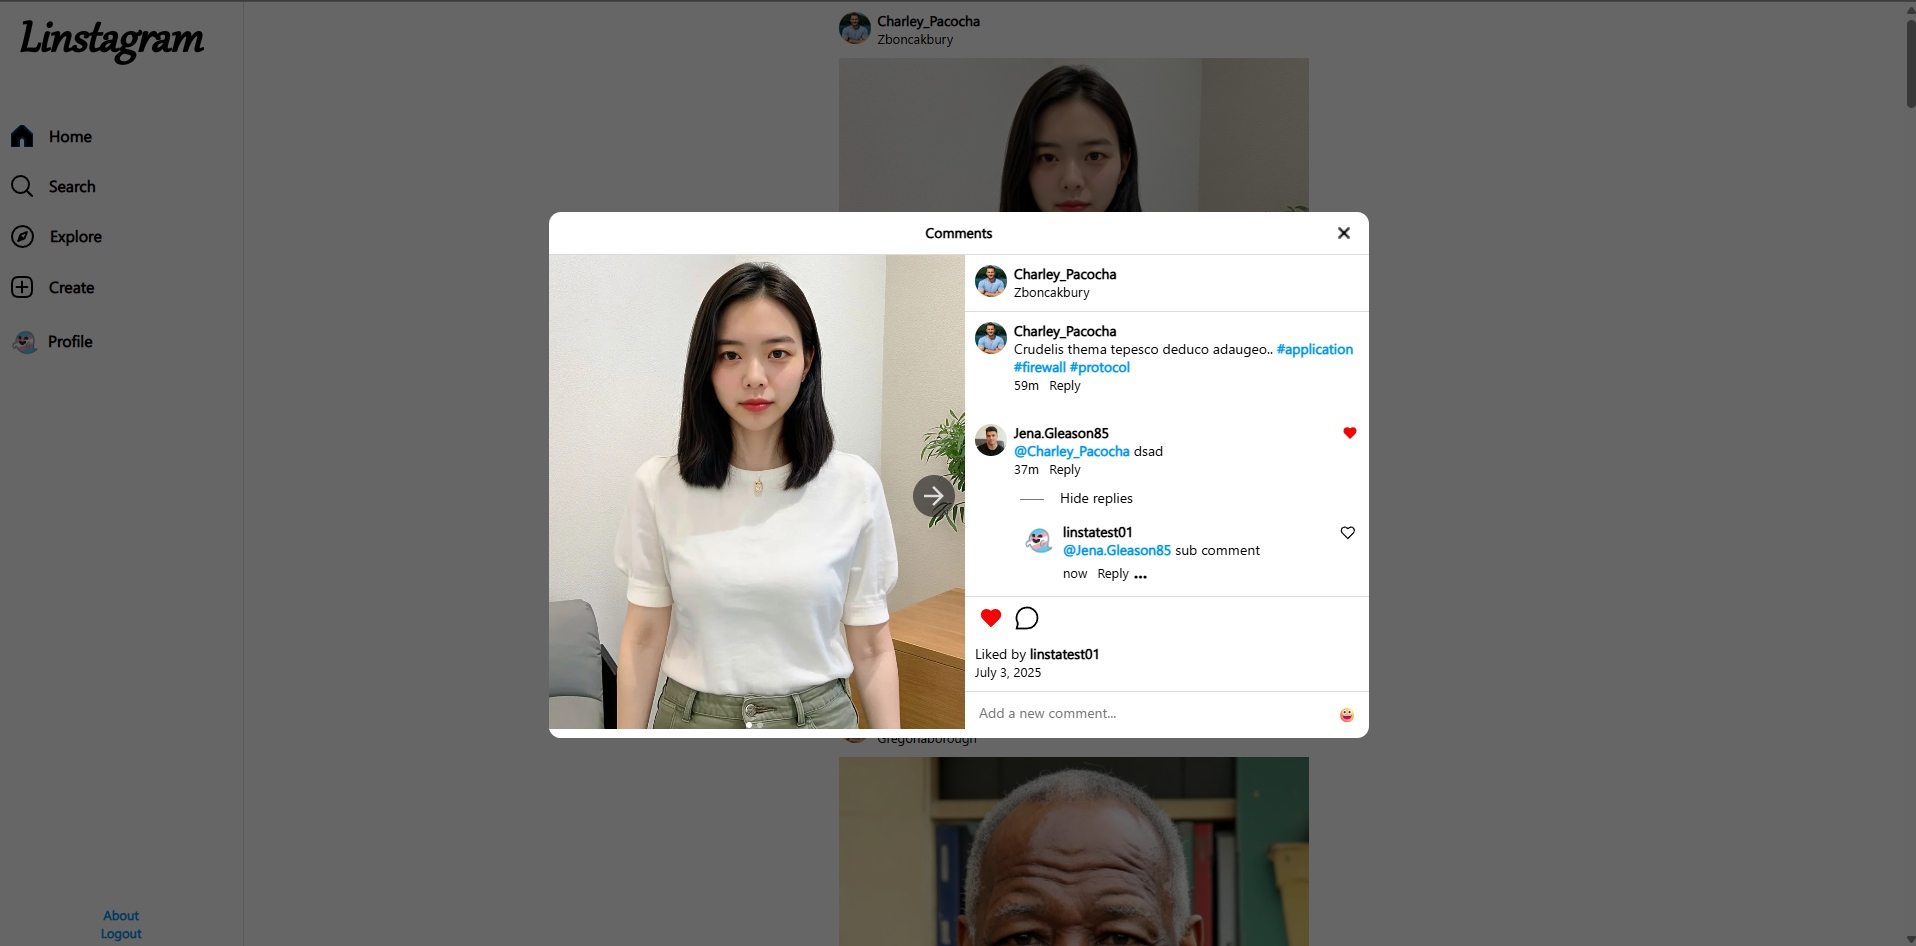Click the Home icon in sidebar

point(22,137)
